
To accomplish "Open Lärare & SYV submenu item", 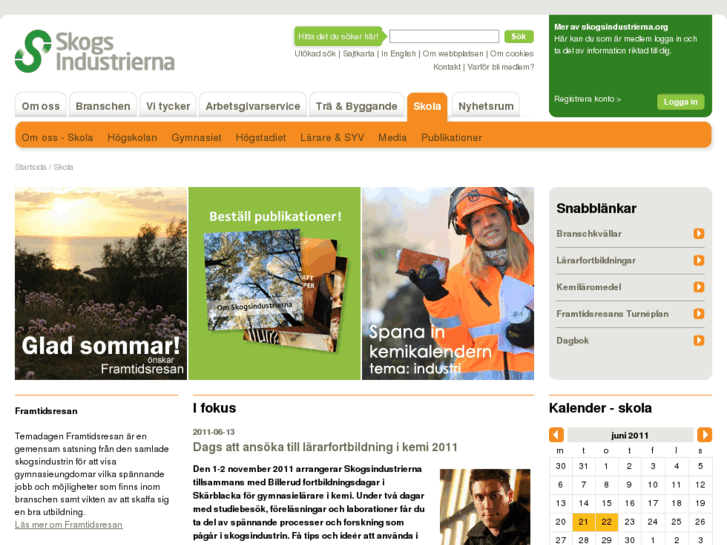I will pyautogui.click(x=332, y=138).
